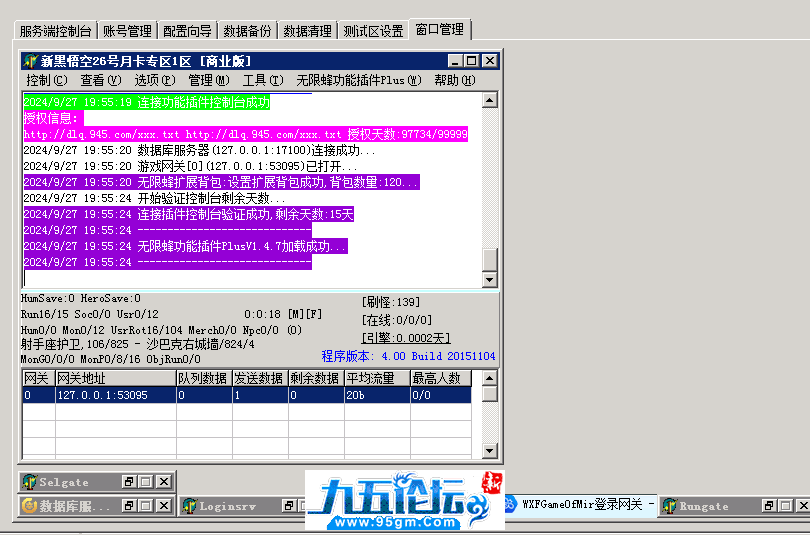Viewport: 810px width, 535px height.
Task: Click the Loginsrv minimized window icon
Action: pyautogui.click(x=189, y=507)
